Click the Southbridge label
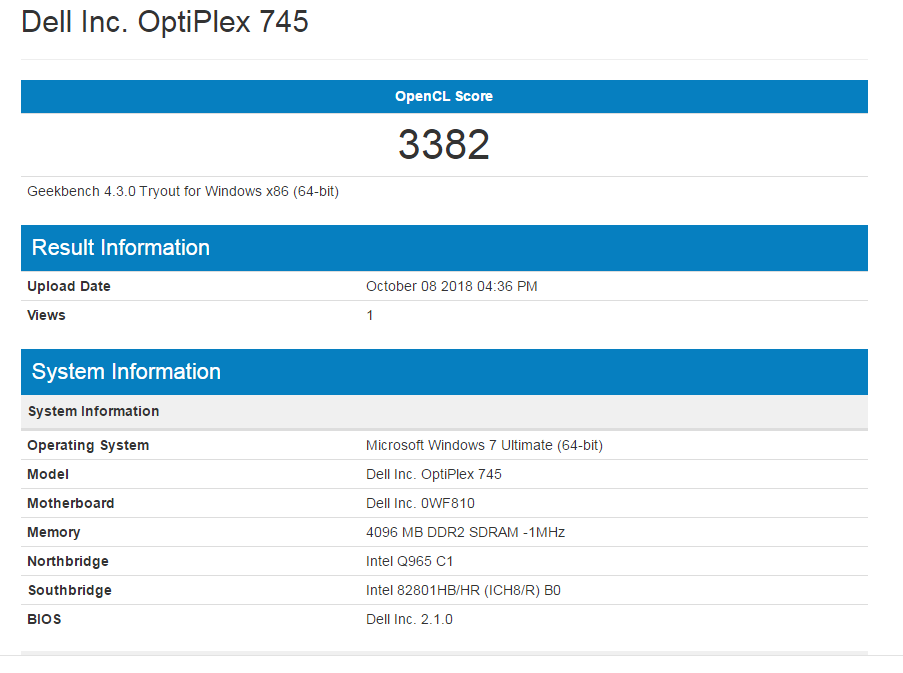Viewport: 903px width, 673px height. coord(70,591)
